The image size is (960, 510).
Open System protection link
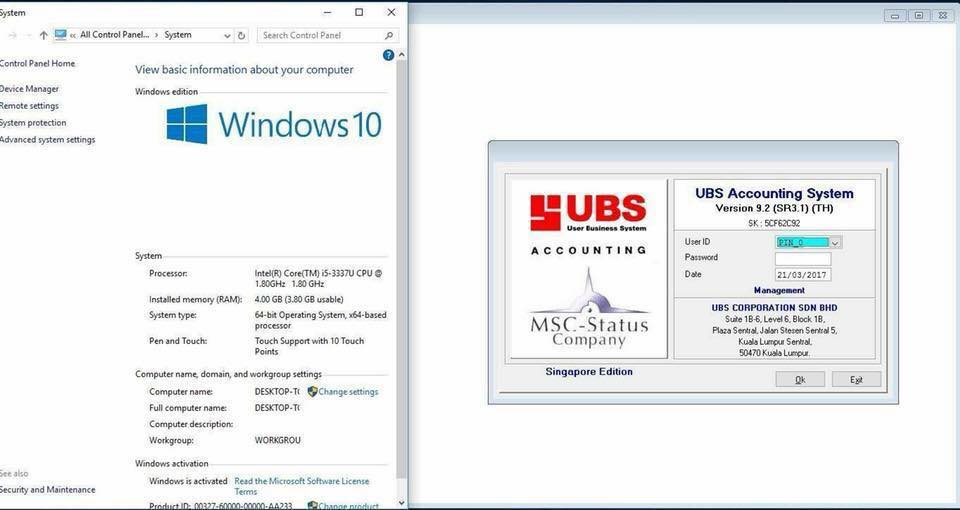click(32, 122)
